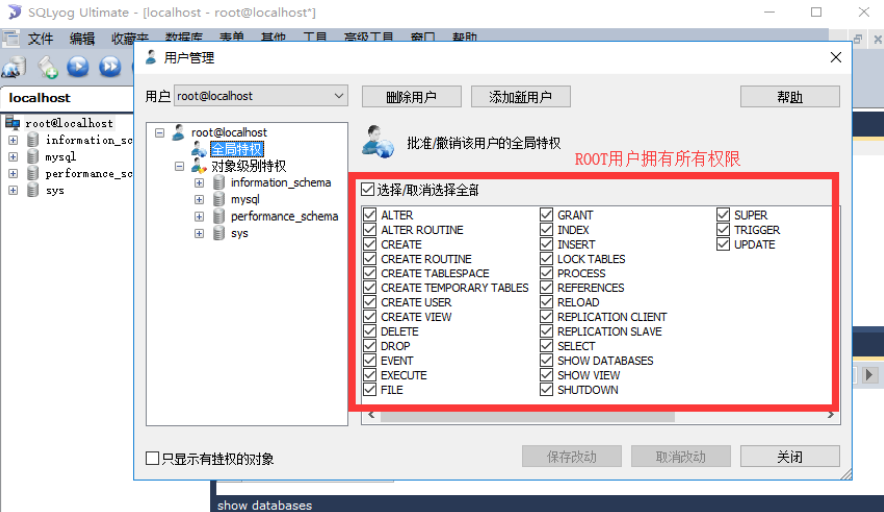884x512 pixels.
Task: Close the 用户管理 dialog with X
Action: click(x=836, y=58)
